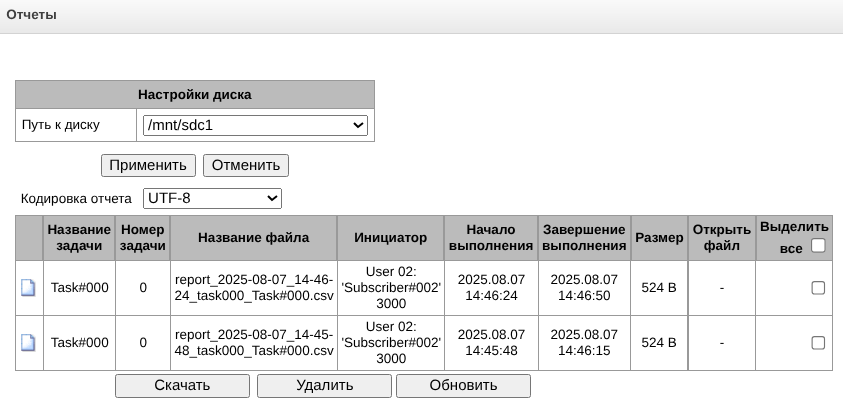843x405 pixels.
Task: Click the 'Удалить' button
Action: (324, 385)
